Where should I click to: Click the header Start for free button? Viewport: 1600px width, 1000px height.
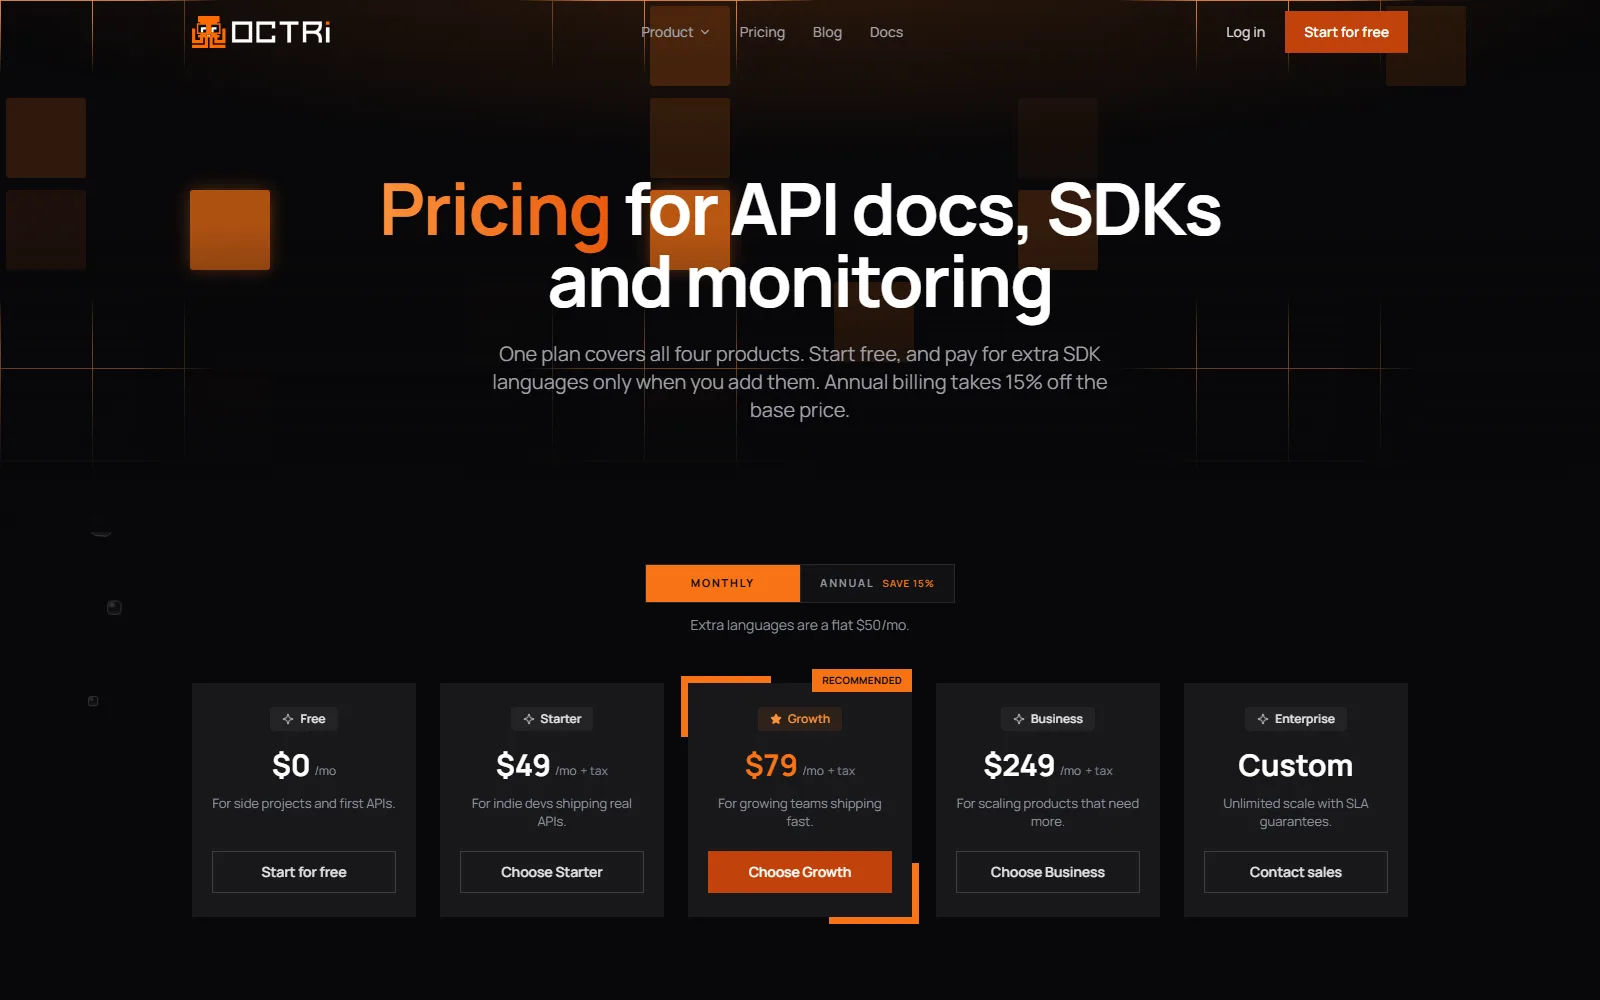pos(1346,32)
